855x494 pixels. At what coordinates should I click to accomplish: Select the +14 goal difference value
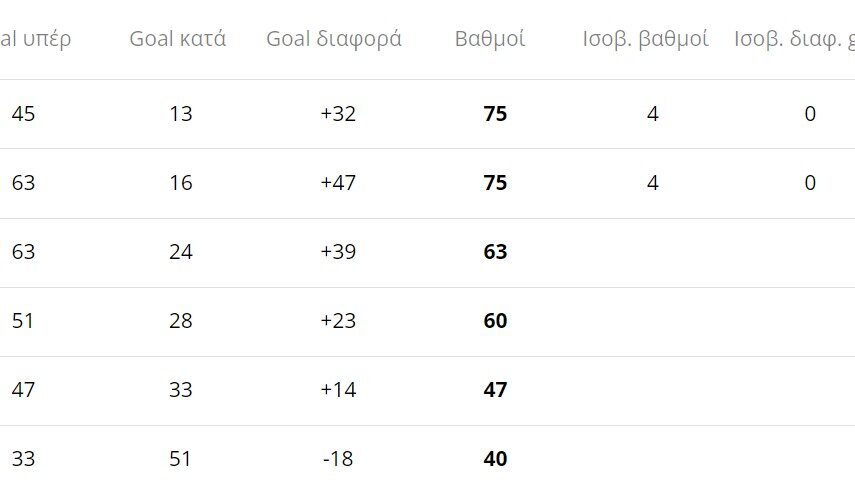[338, 390]
